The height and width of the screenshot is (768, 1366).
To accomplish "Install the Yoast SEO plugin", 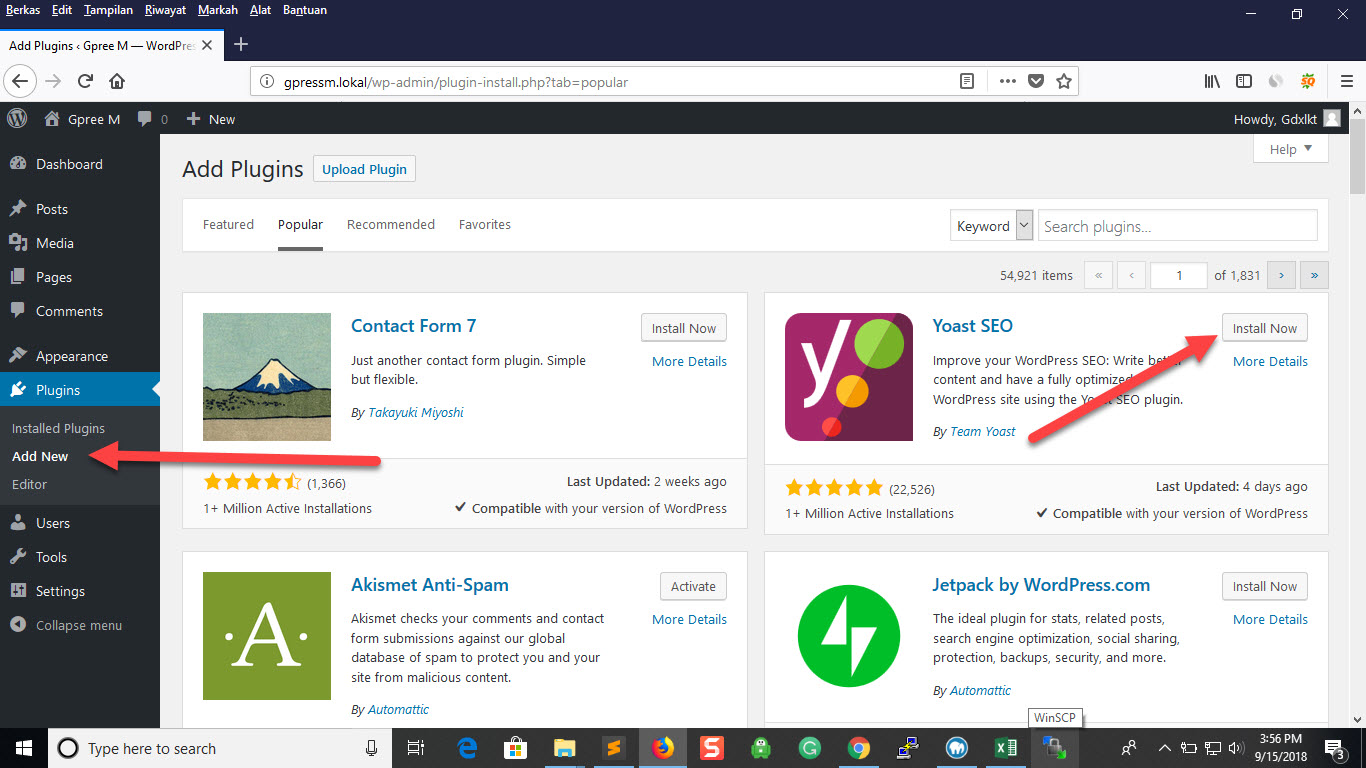I will pyautogui.click(x=1264, y=328).
